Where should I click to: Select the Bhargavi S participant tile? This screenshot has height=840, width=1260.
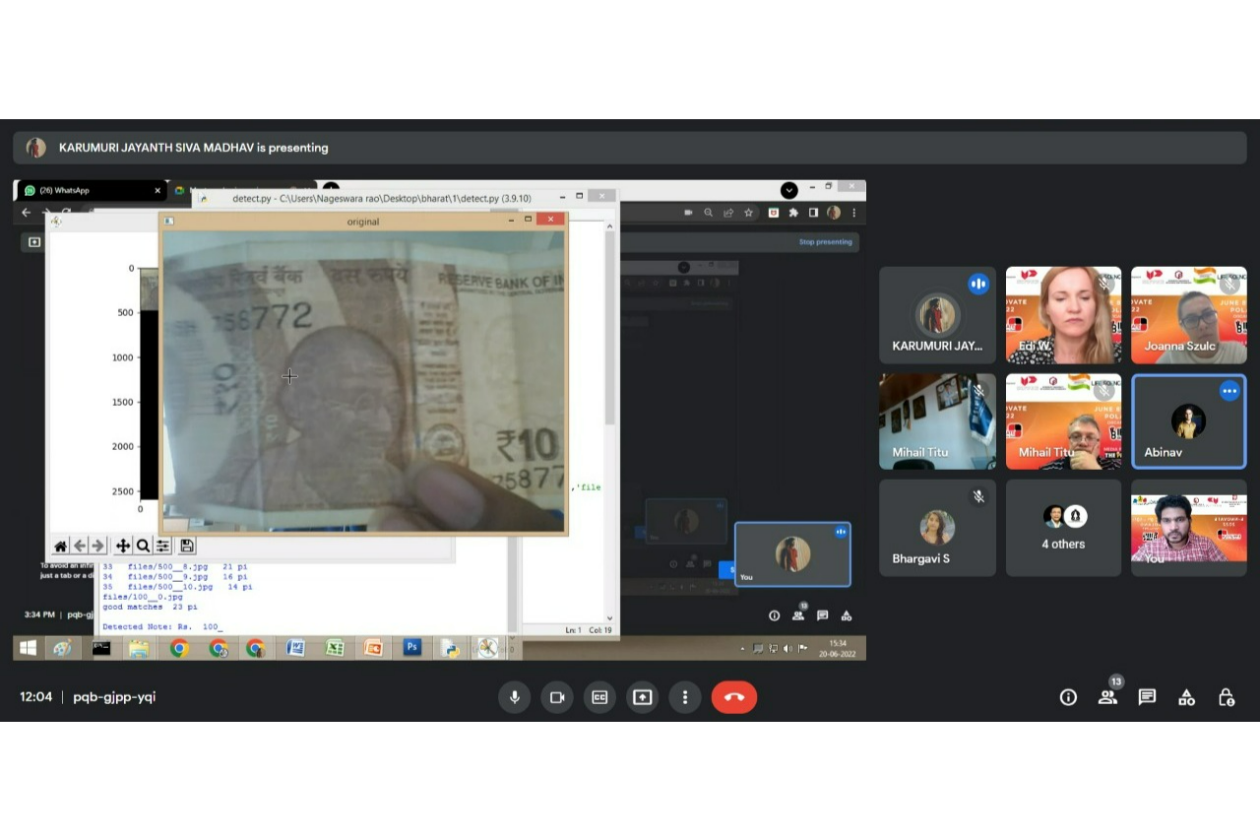click(937, 527)
